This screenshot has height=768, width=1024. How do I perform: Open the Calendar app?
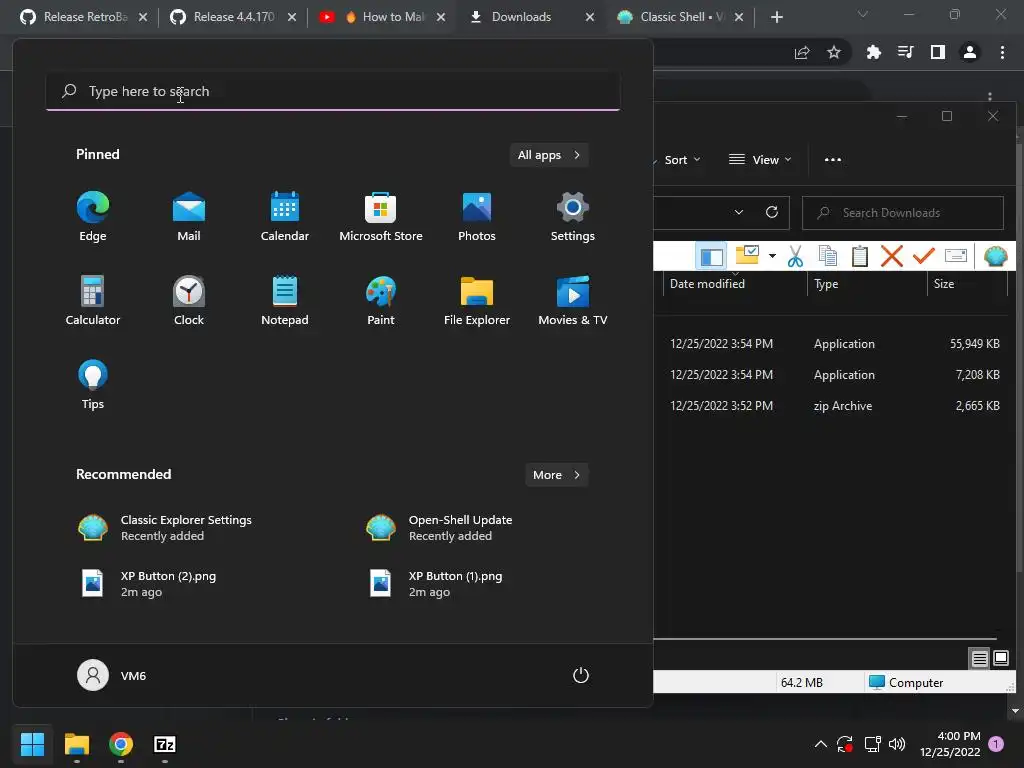(285, 217)
